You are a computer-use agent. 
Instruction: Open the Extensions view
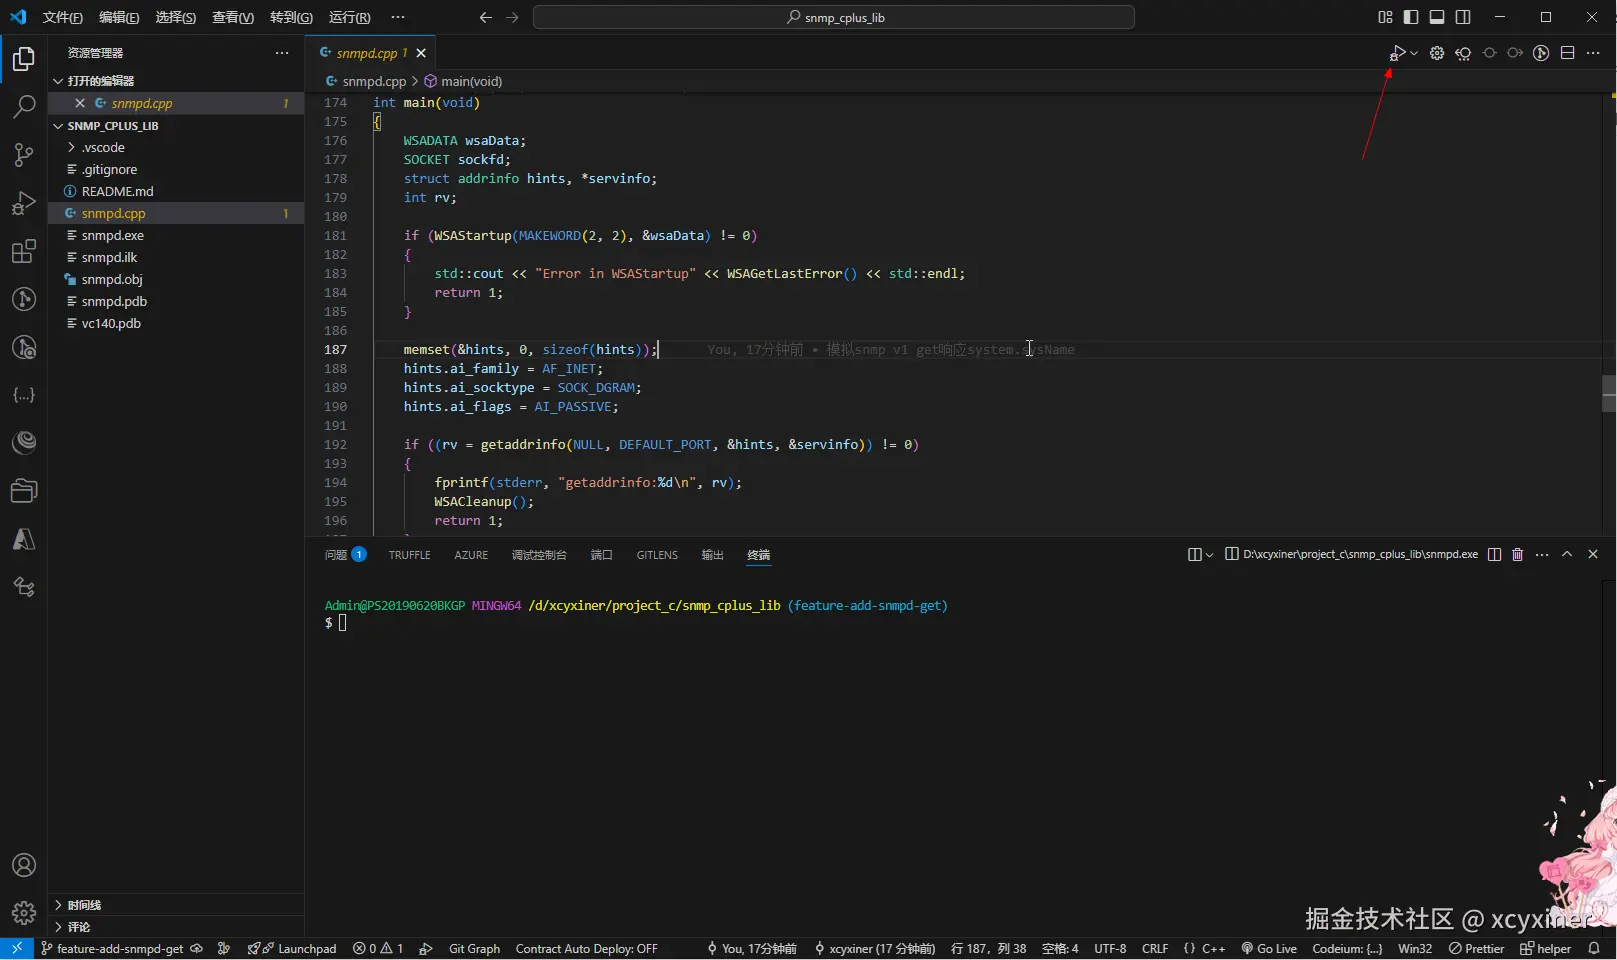tap(24, 251)
